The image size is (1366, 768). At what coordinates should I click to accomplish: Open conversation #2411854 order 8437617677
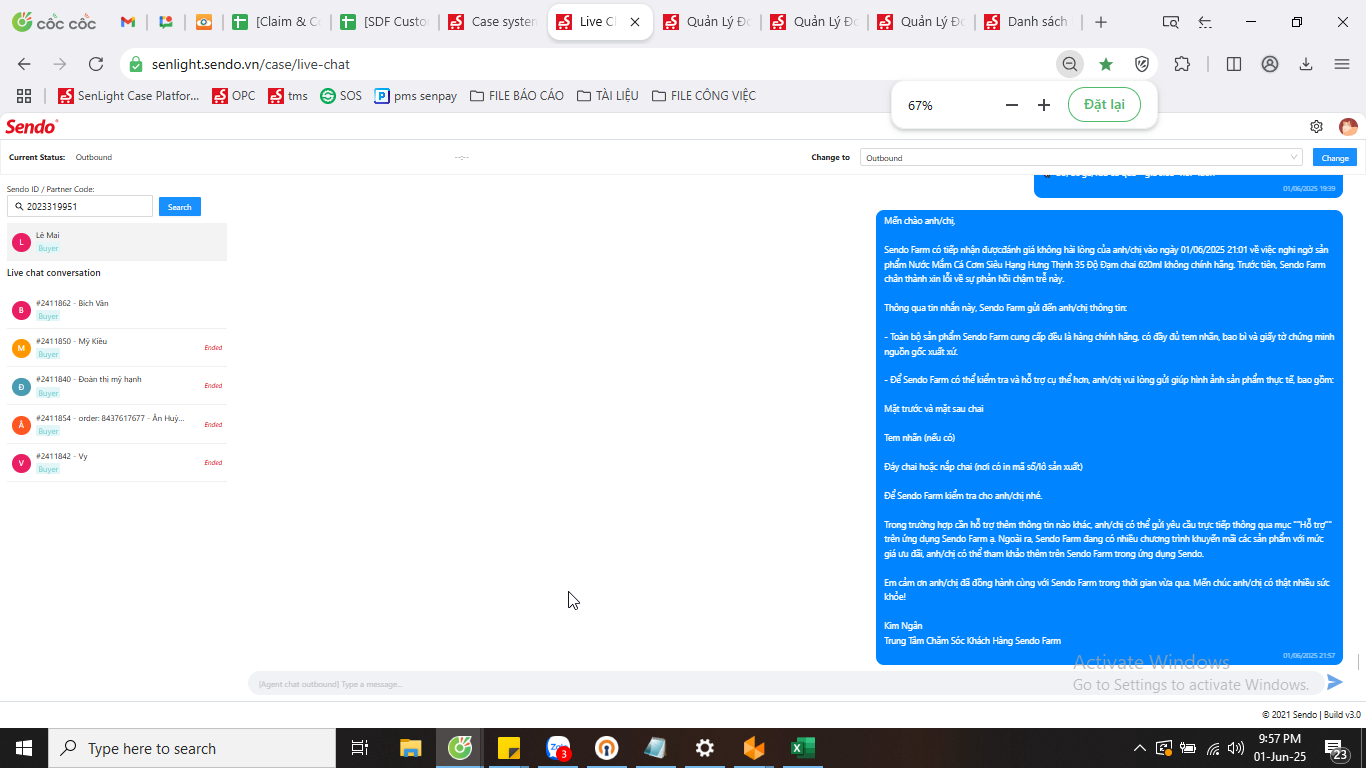pyautogui.click(x=117, y=425)
